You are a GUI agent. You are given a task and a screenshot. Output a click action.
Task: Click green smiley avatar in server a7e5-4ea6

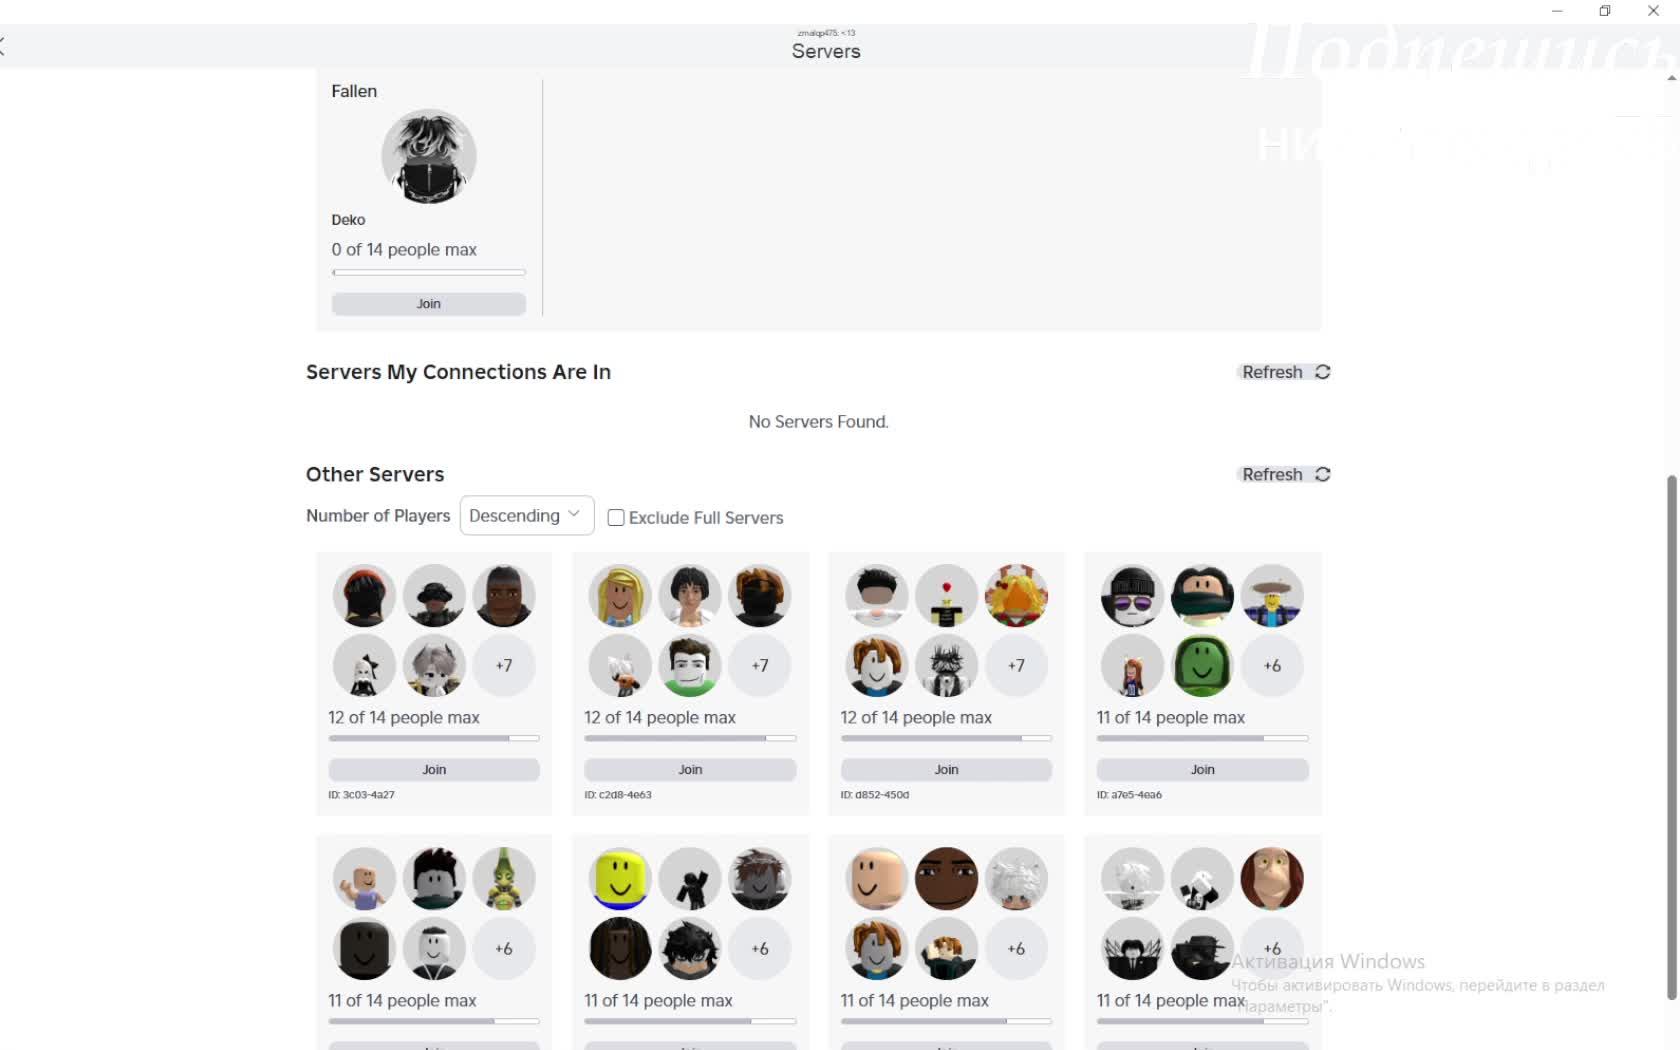[x=1202, y=665]
